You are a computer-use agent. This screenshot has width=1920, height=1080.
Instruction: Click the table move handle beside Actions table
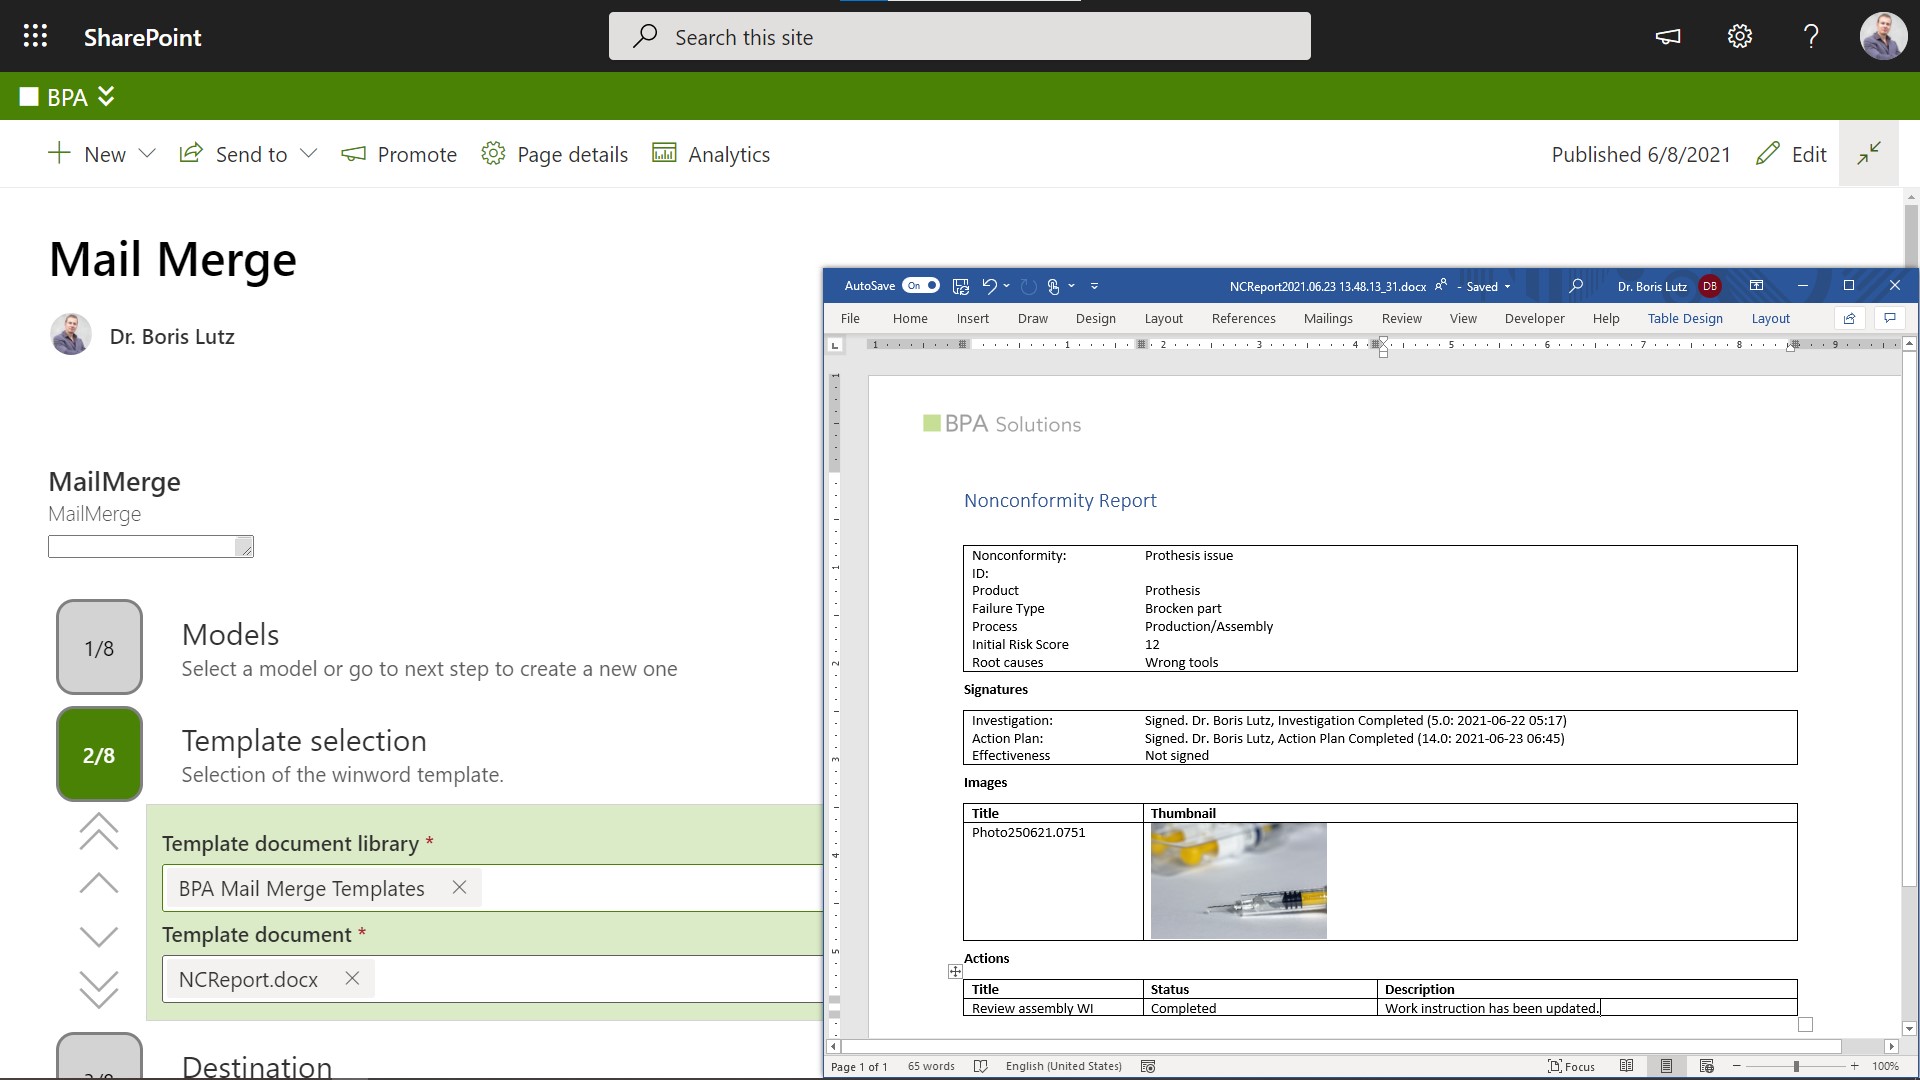(x=955, y=971)
